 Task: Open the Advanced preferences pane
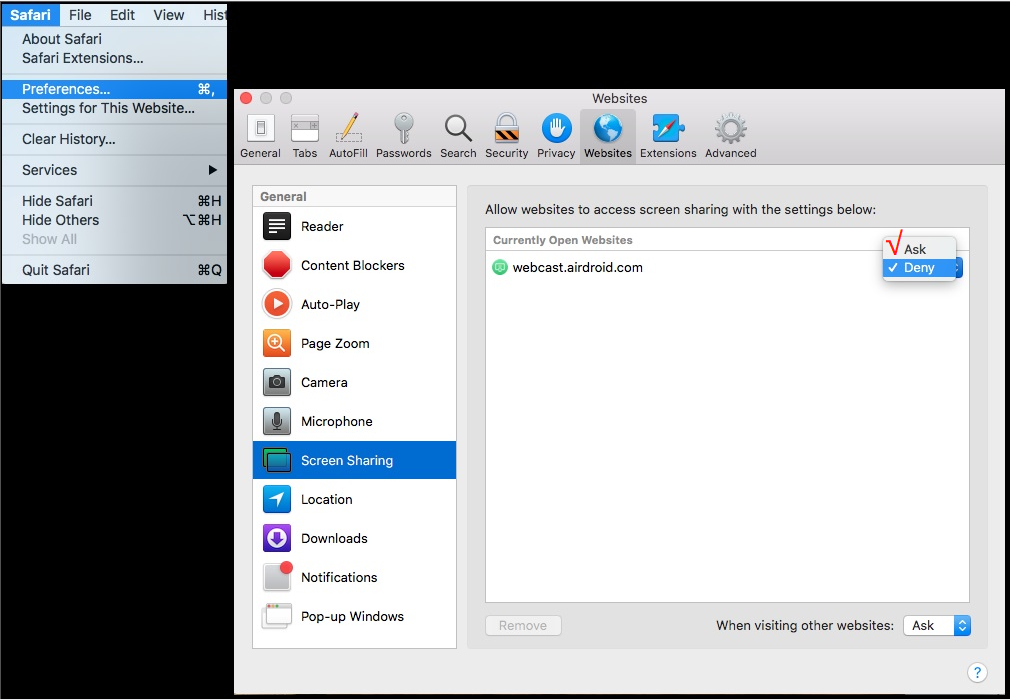[730, 136]
